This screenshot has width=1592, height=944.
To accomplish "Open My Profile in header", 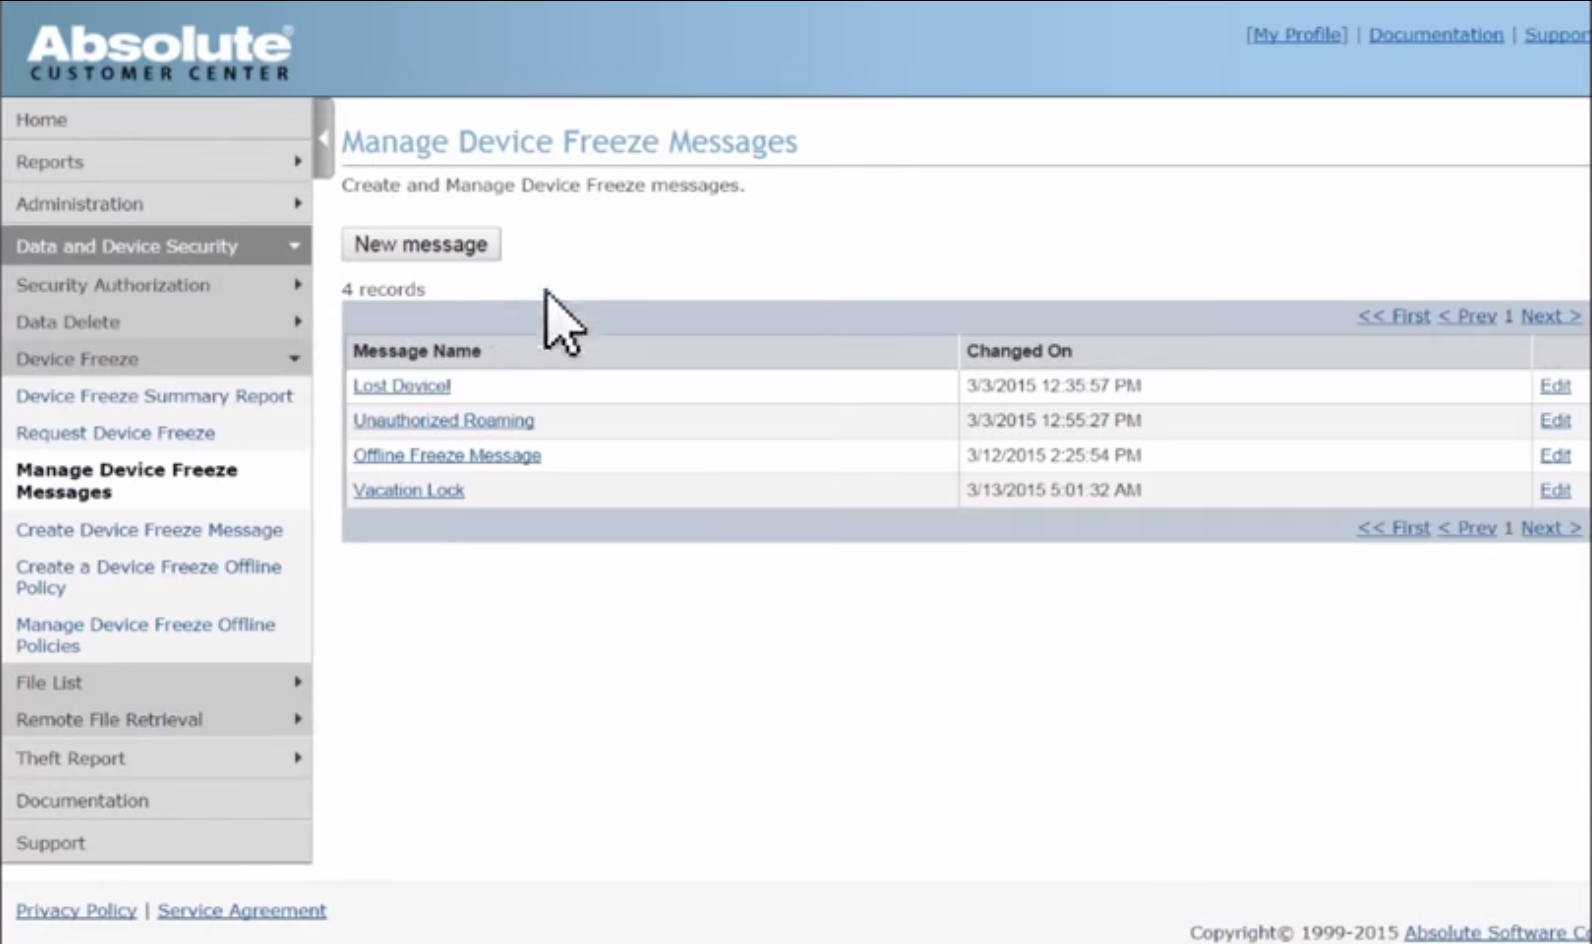I will (x=1296, y=35).
